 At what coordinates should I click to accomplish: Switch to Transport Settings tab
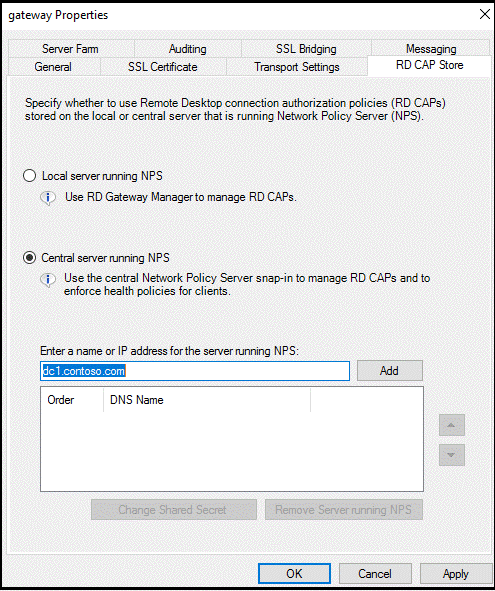tap(297, 67)
